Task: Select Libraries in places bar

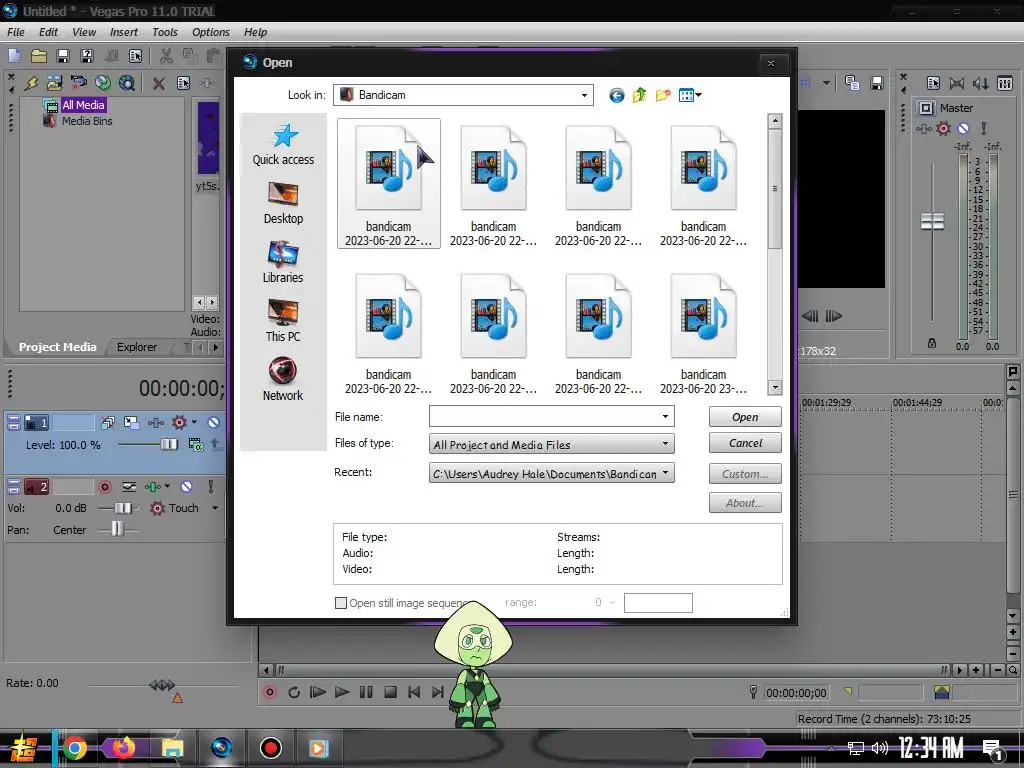Action: (283, 263)
